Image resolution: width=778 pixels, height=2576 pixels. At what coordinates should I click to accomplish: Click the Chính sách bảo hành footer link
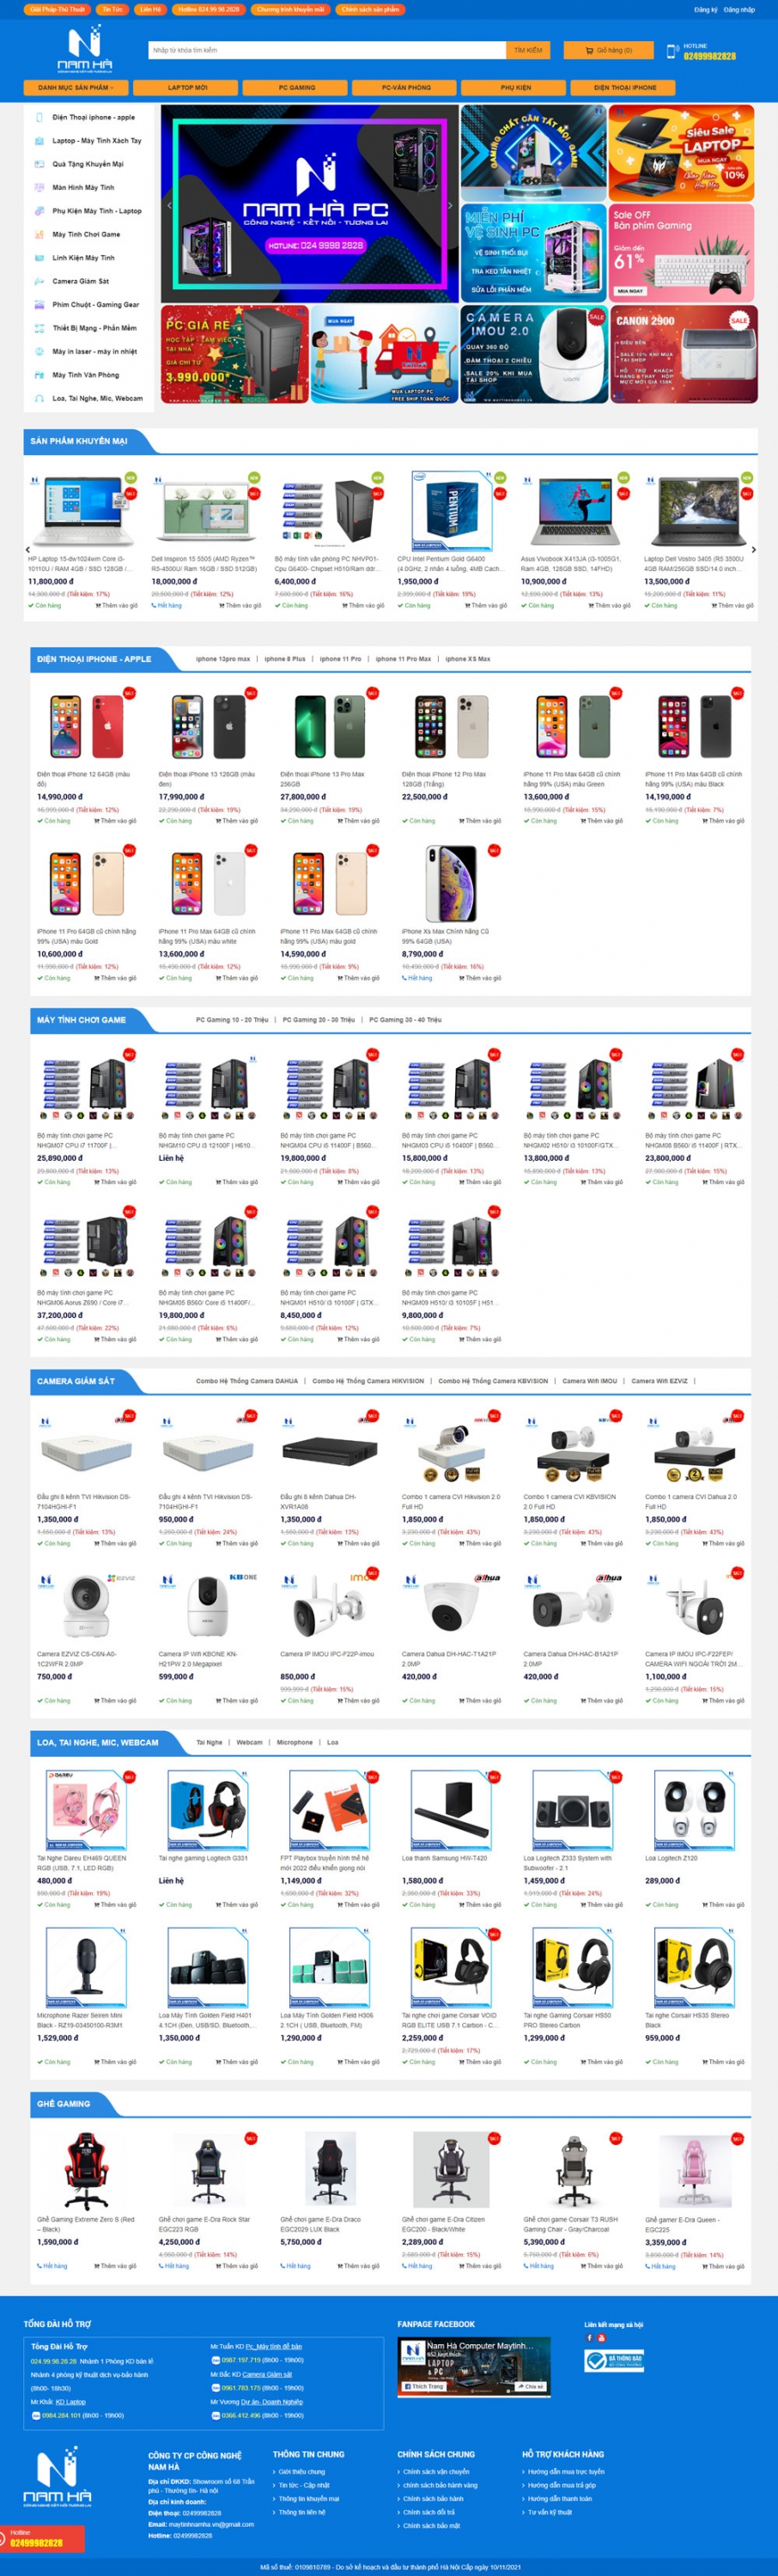tap(433, 2498)
